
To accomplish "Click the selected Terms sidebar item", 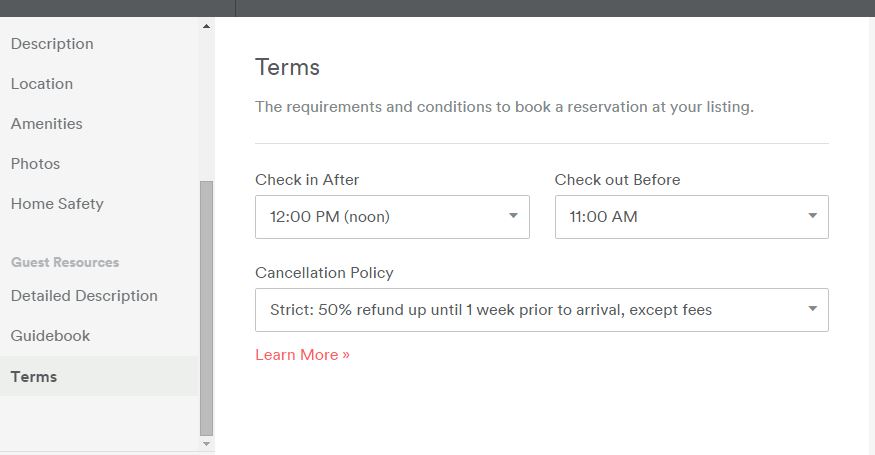I will coord(34,377).
